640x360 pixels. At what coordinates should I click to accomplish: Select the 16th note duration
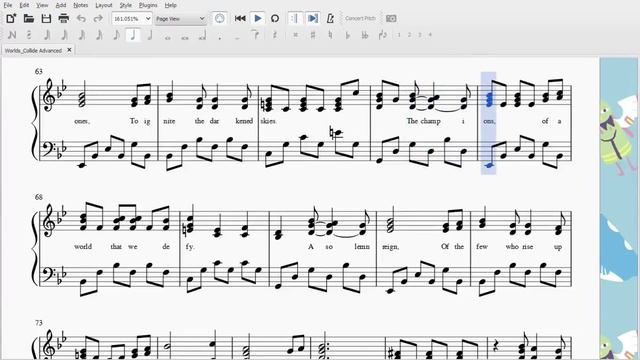[99, 35]
